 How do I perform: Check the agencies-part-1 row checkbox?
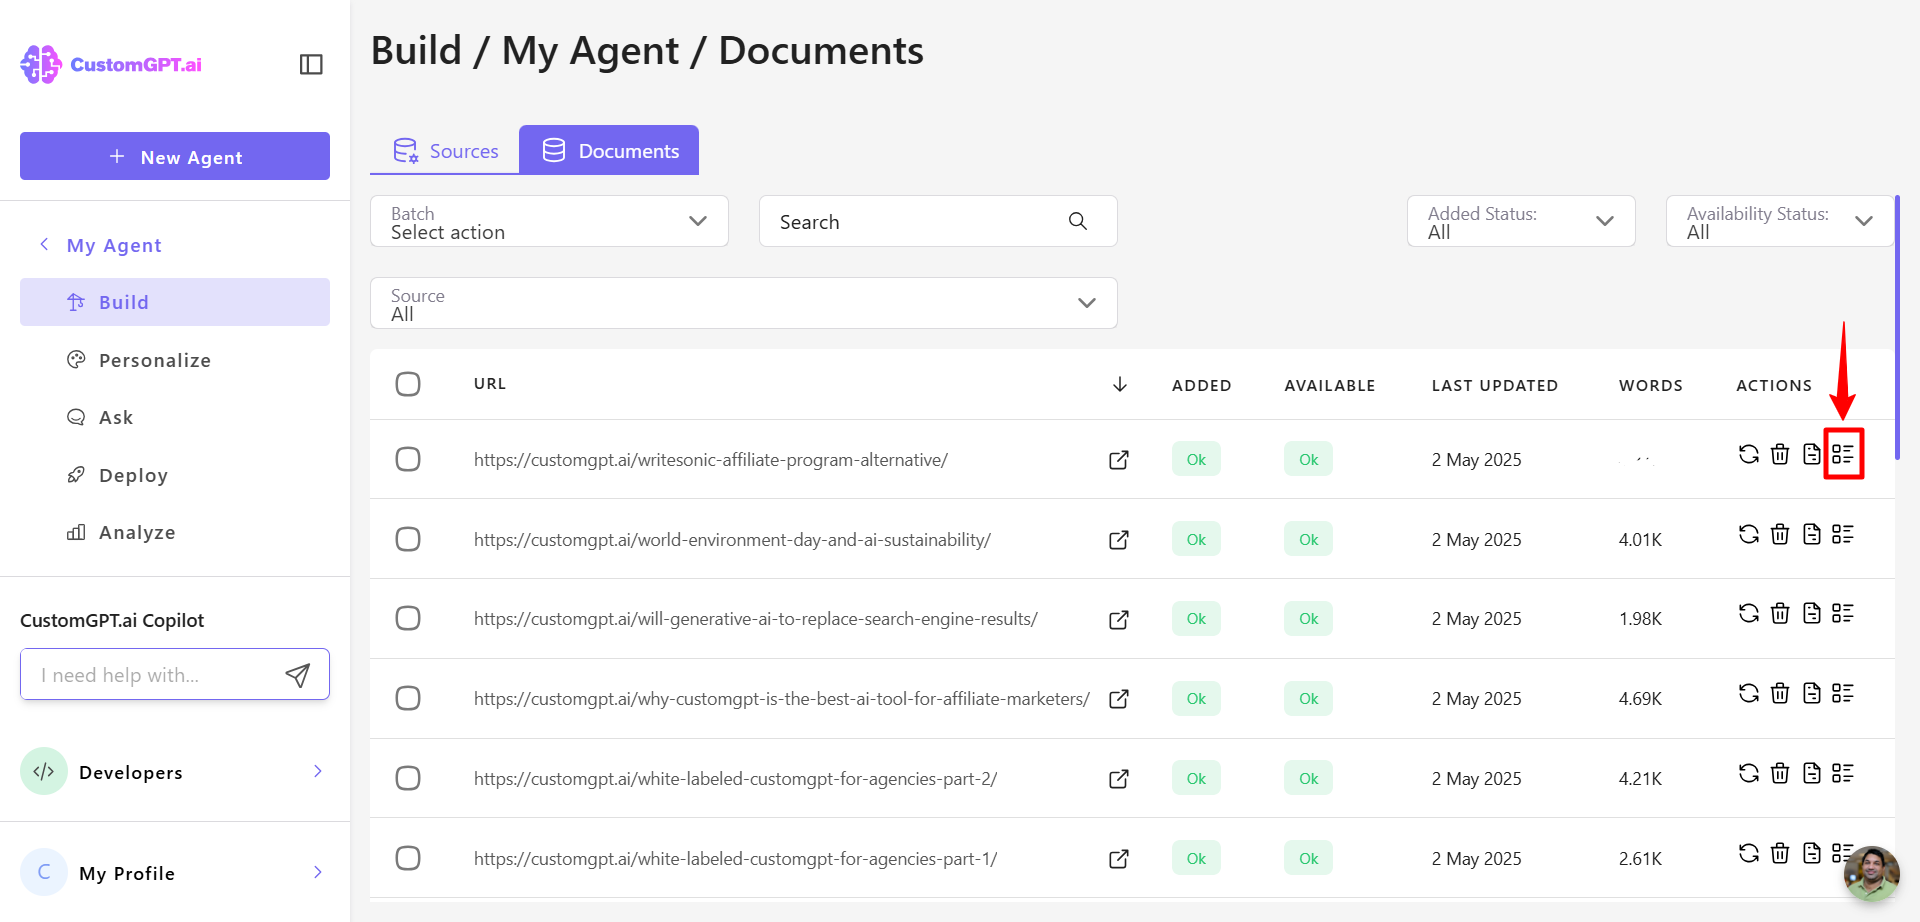pos(408,858)
